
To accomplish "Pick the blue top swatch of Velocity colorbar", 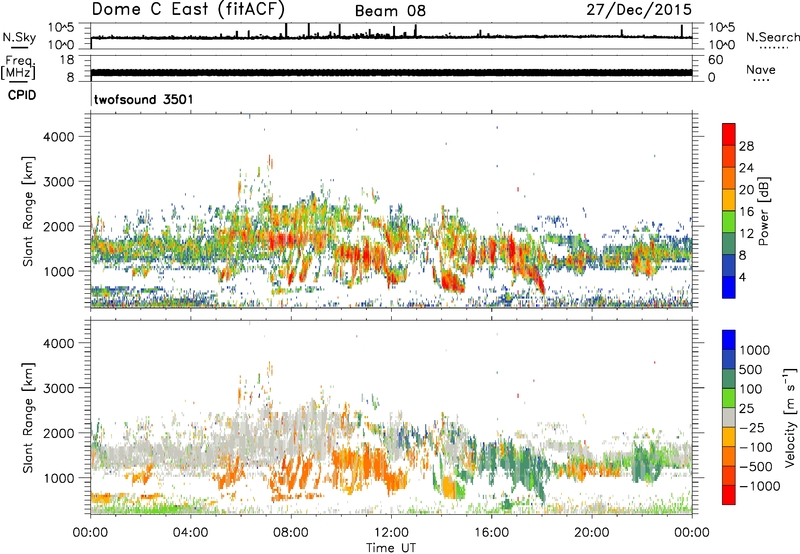I will 729,340.
